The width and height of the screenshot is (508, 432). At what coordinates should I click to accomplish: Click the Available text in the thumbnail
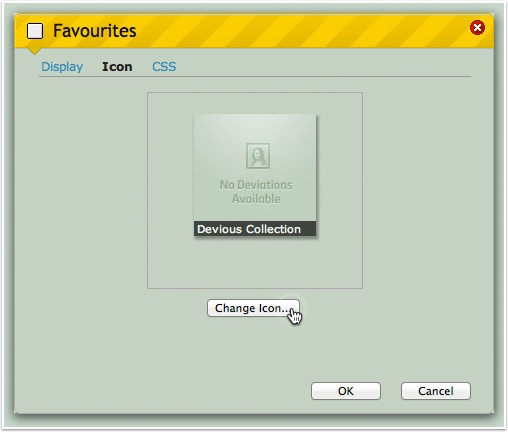256,199
